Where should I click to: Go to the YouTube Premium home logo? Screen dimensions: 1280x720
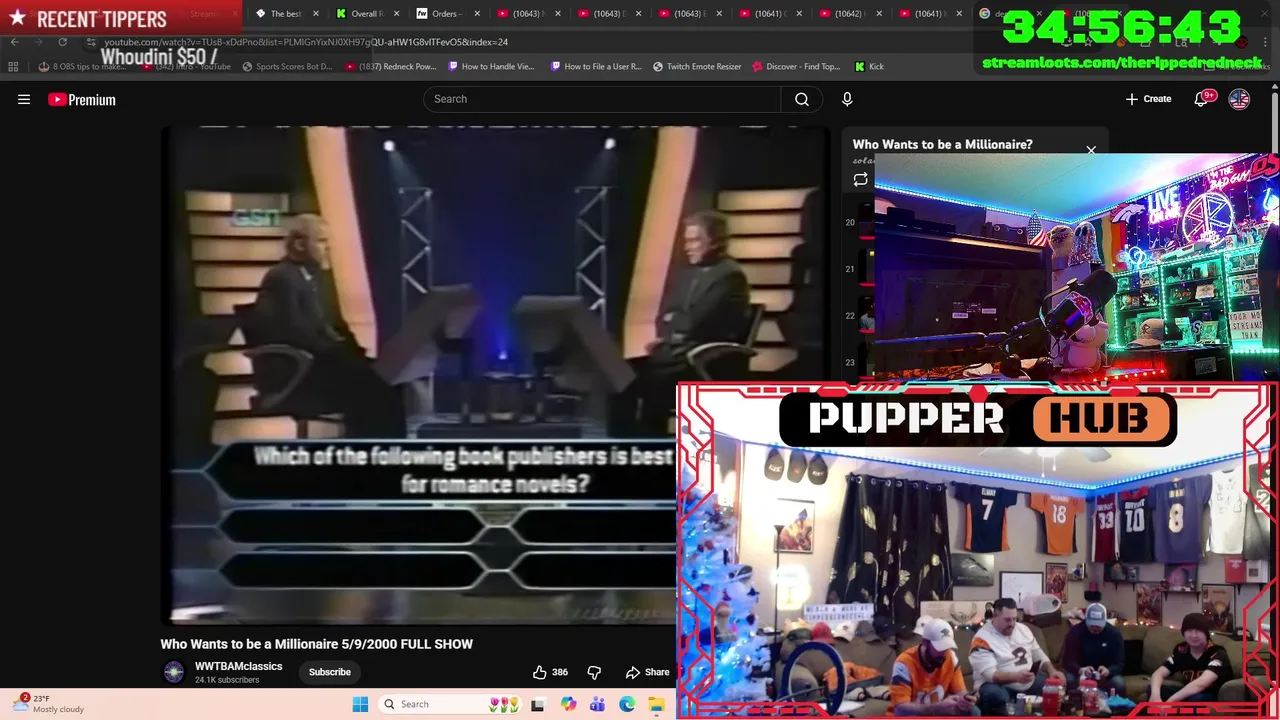click(82, 99)
